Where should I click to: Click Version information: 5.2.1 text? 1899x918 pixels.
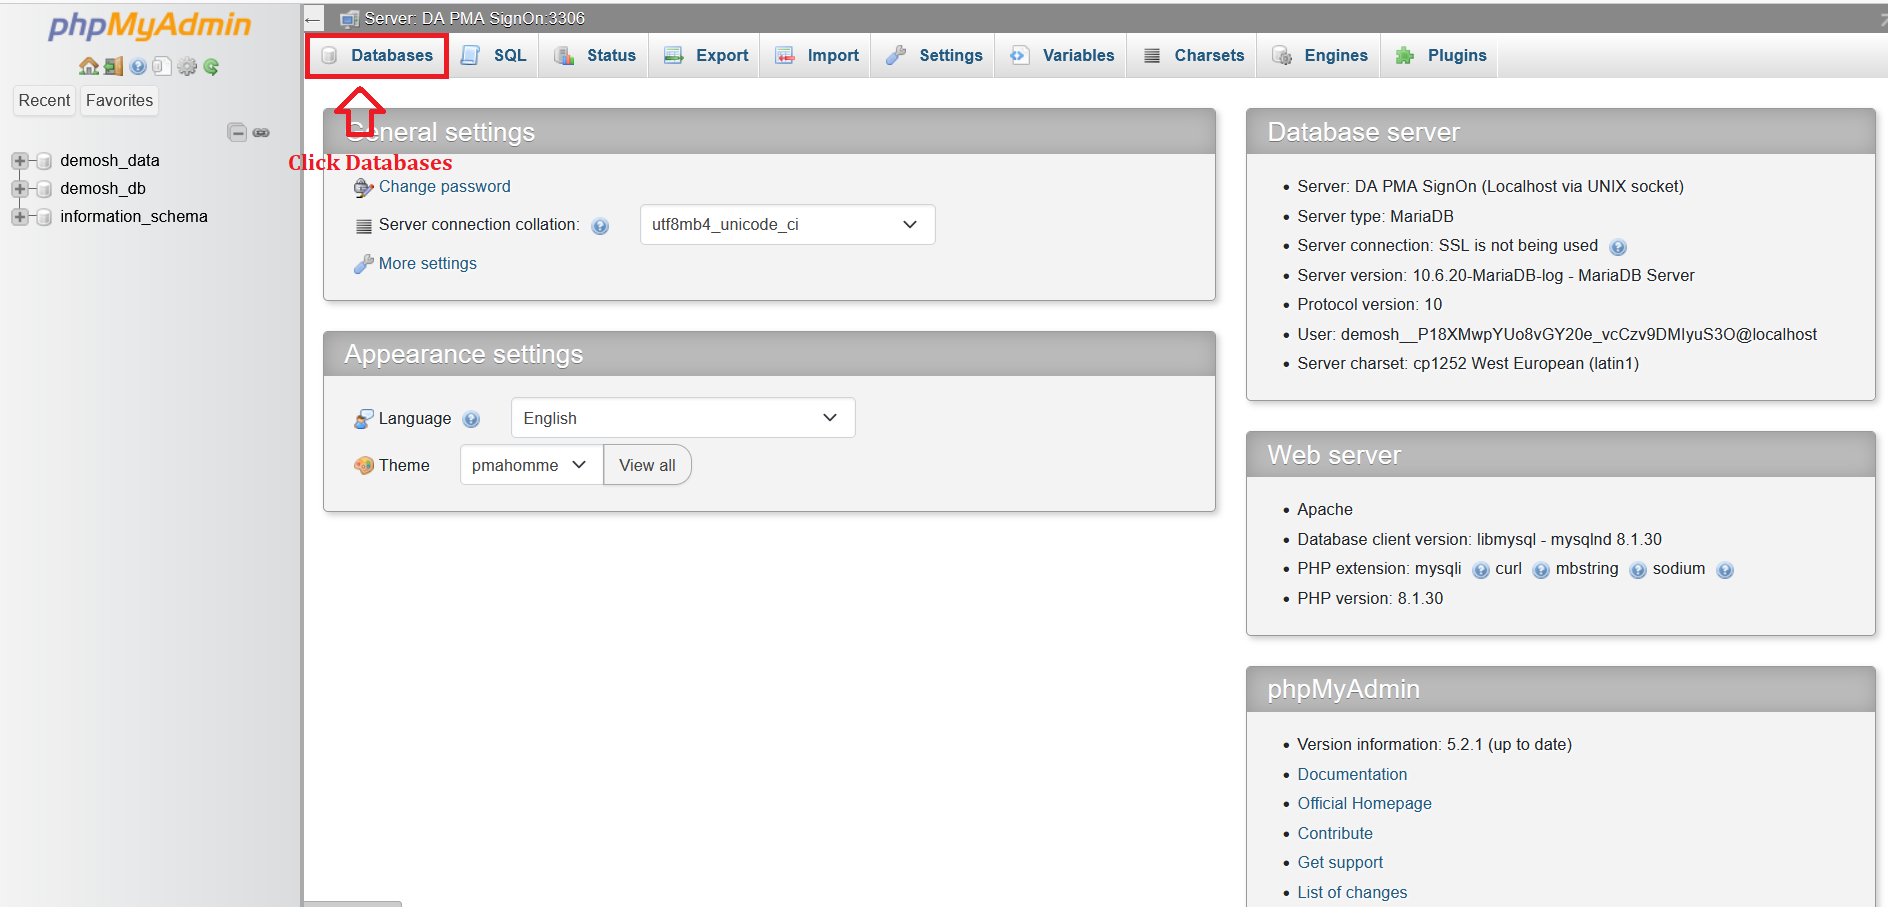coord(1434,745)
